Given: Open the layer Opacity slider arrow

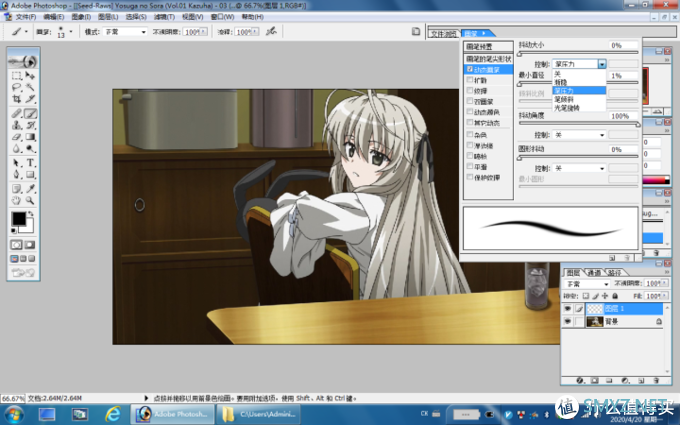Looking at the screenshot, I should pos(665,283).
